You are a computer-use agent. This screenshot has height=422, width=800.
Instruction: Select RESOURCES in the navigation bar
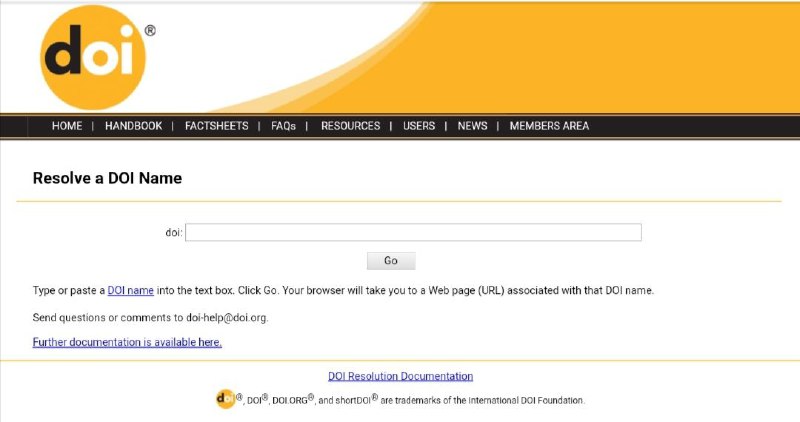(351, 126)
